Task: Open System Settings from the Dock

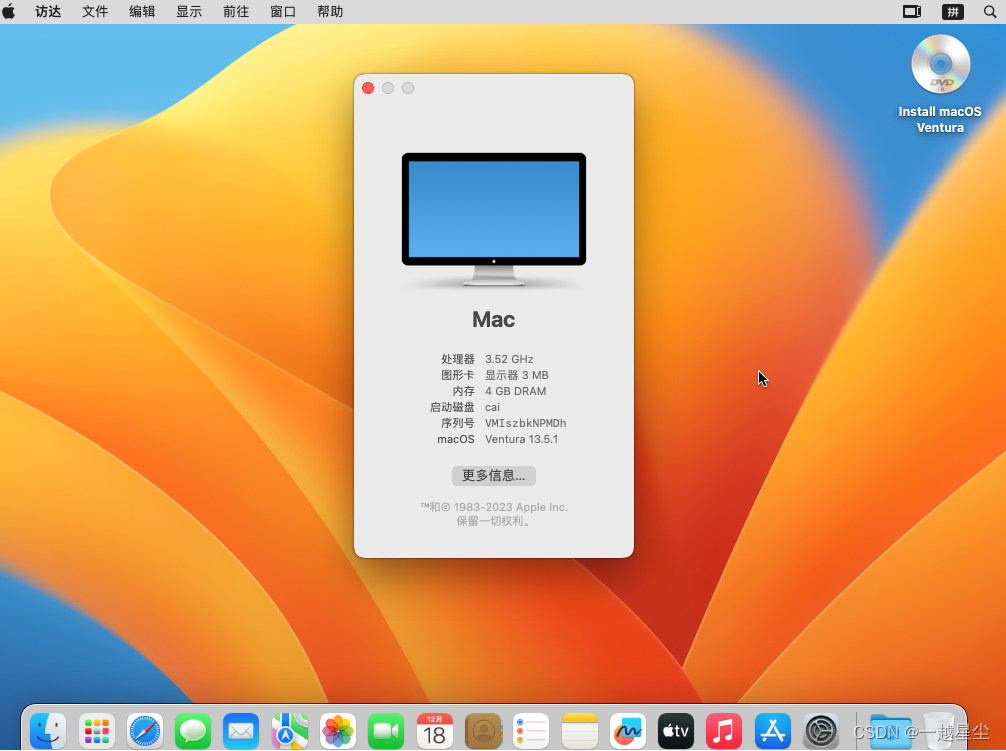Action: pyautogui.click(x=821, y=730)
